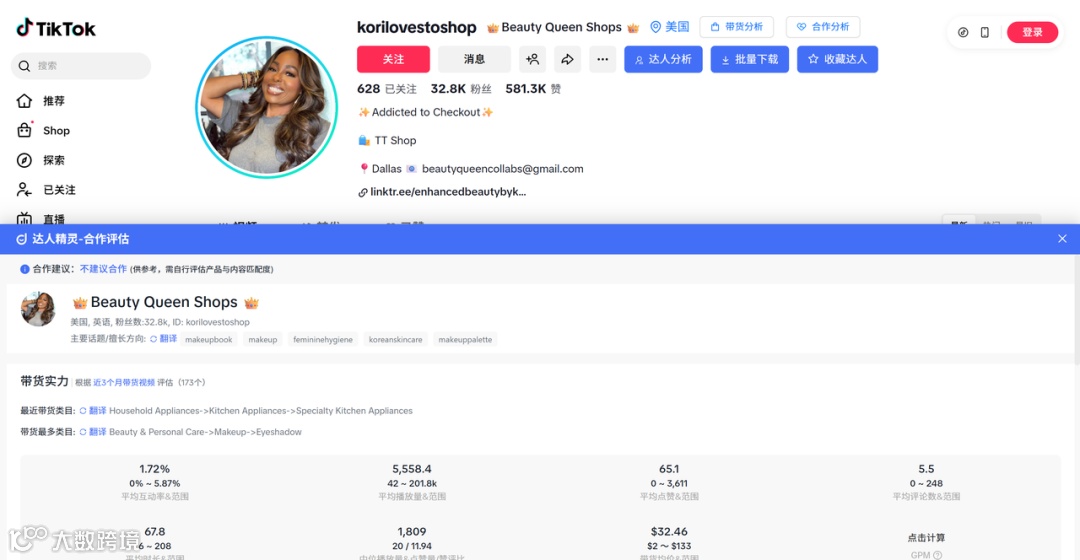This screenshot has height=560, width=1080.
Task: Click the 628 已关注 following count
Action: (386, 89)
